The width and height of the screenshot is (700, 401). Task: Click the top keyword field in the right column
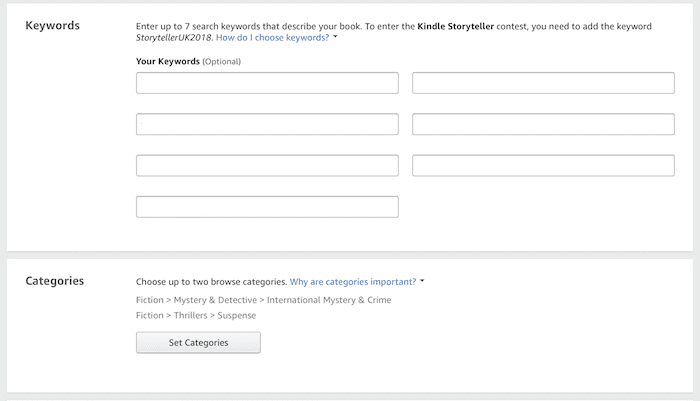[x=543, y=83]
